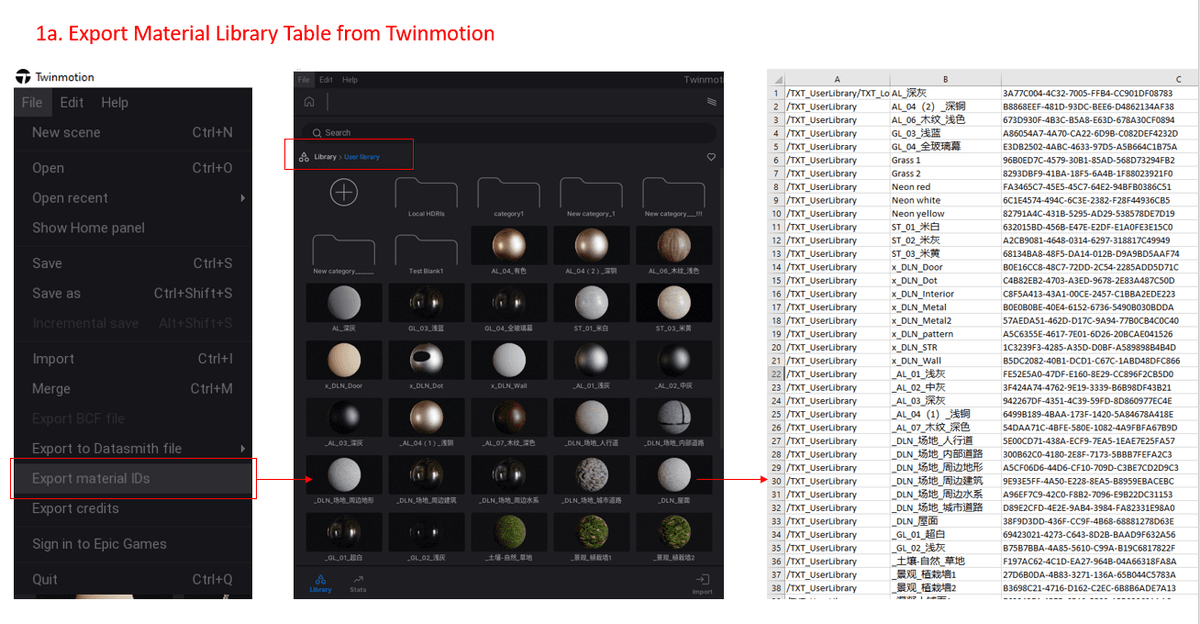
Task: Select row 22 header in the spreadsheet
Action: click(775, 374)
